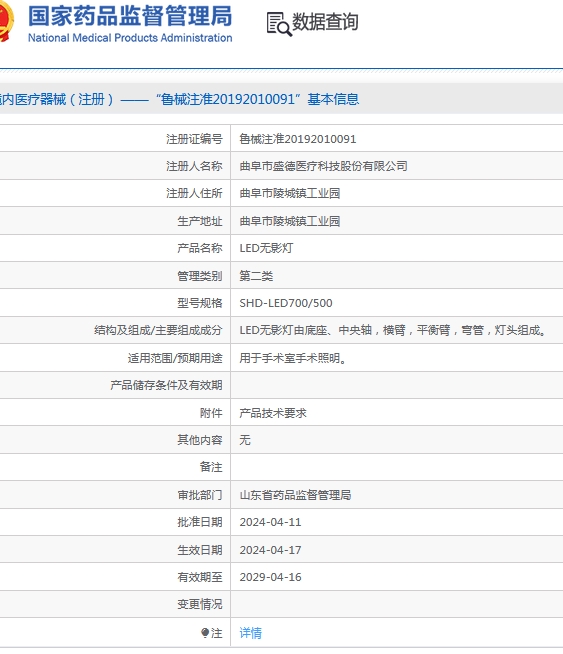Click the structure description starting LED无影灯由底座
563x654 pixels.
coord(393,330)
